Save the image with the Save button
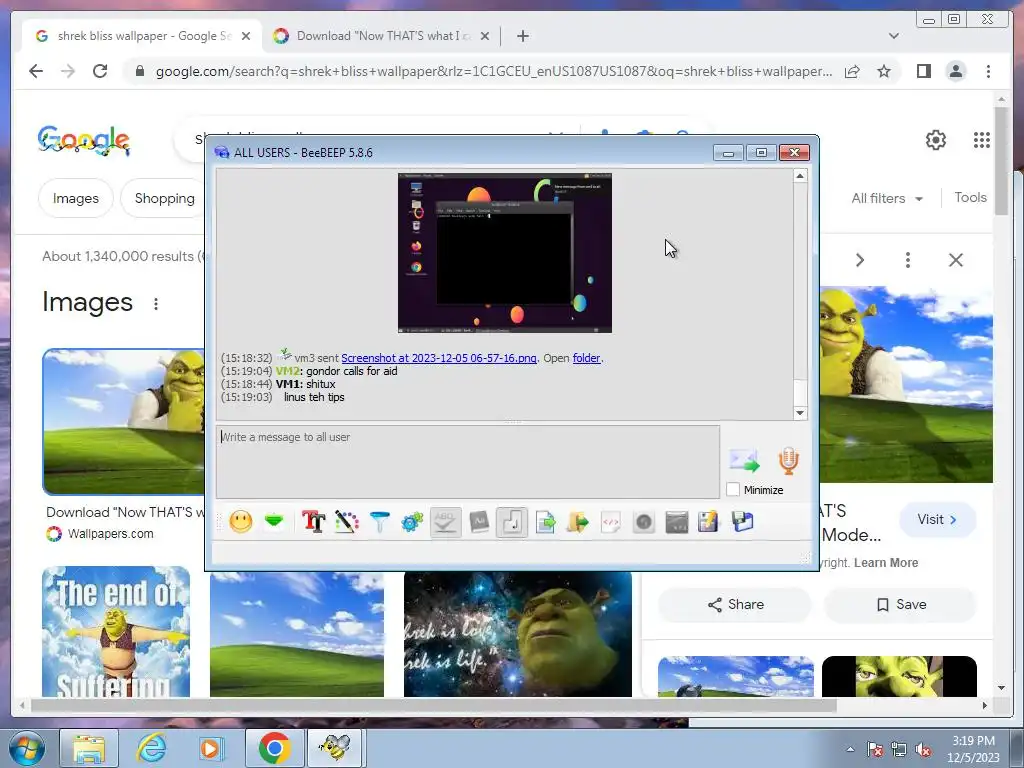Screen dimensions: 1024x768 [901, 605]
